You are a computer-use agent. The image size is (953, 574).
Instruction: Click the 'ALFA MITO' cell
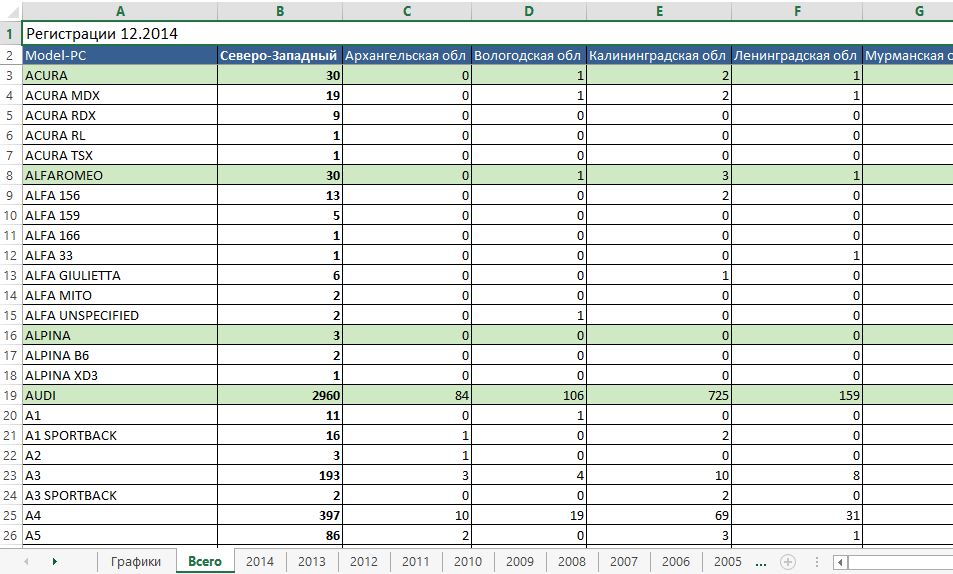(x=120, y=296)
